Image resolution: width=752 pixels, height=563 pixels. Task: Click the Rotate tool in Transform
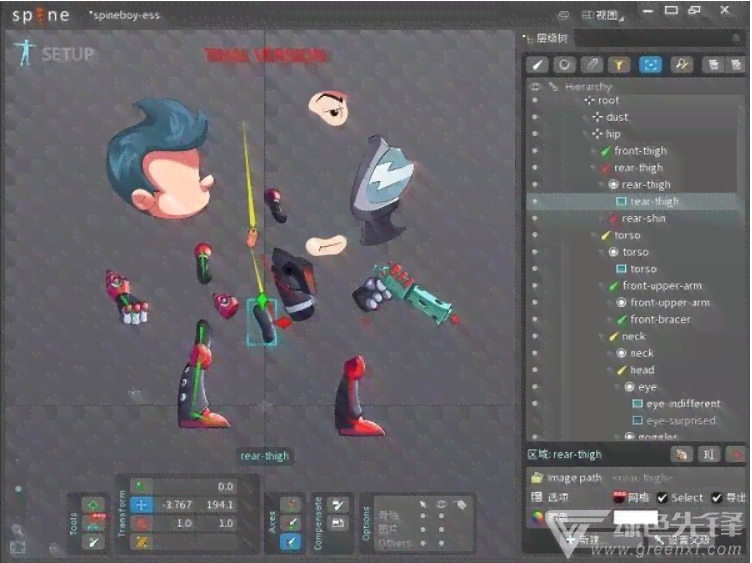141,486
